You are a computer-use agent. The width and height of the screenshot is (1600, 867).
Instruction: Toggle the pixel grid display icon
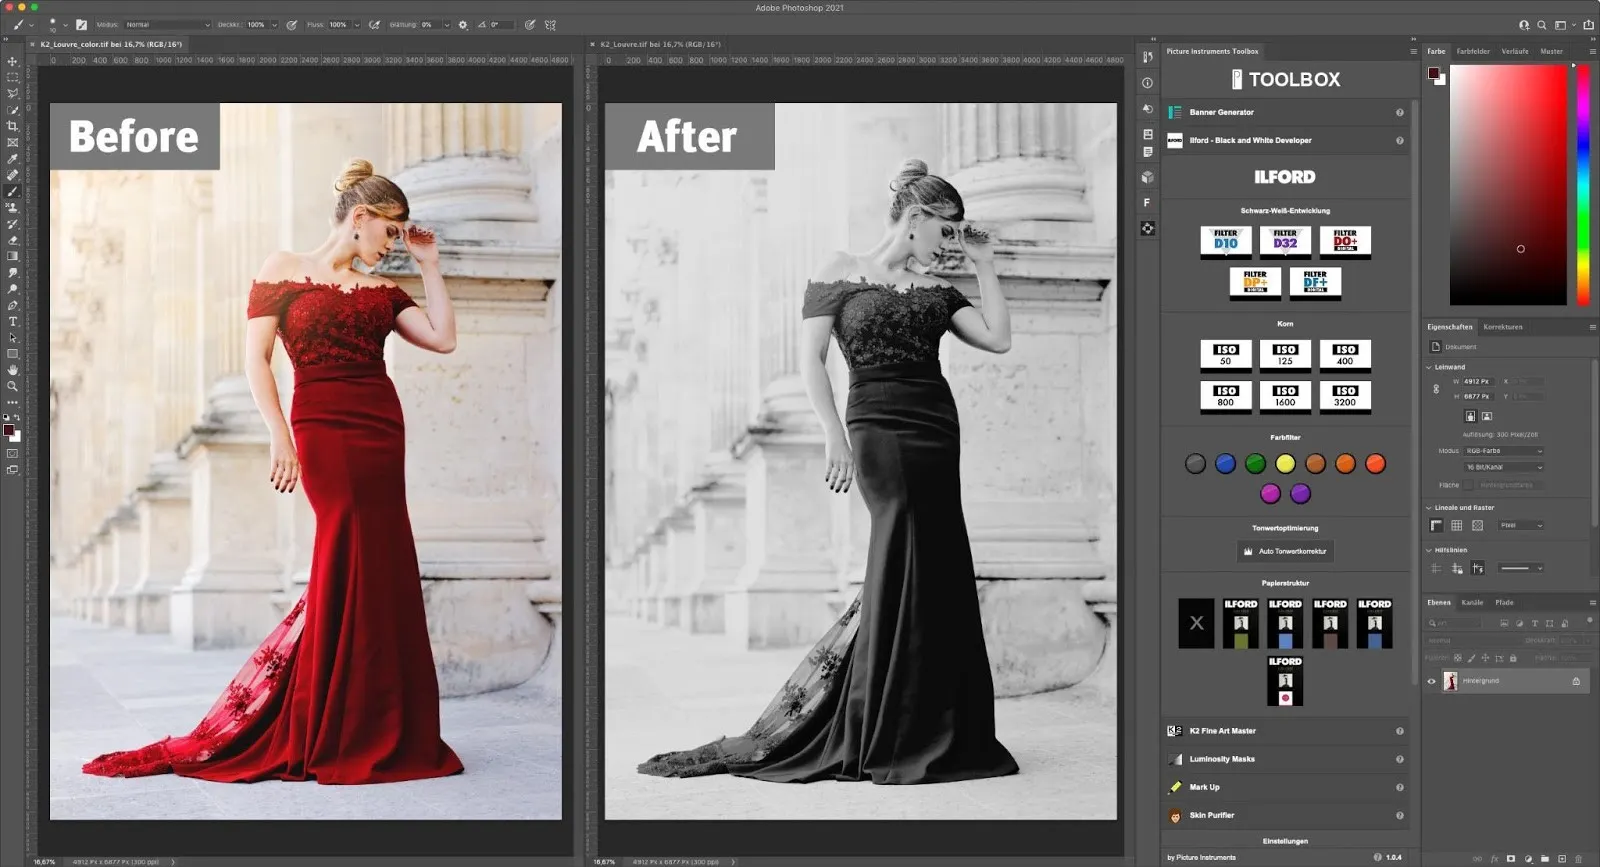[x=1477, y=525]
